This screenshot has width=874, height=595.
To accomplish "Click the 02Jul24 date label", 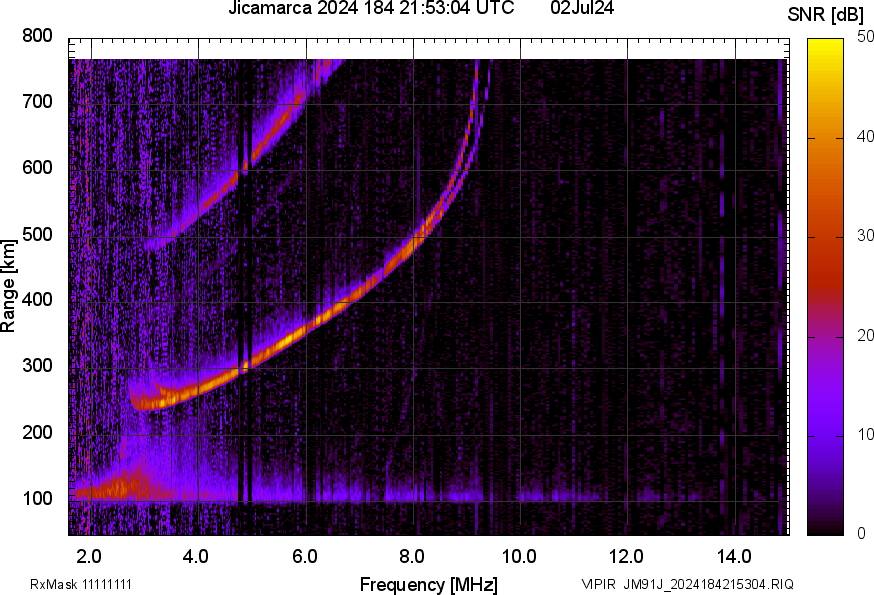I will tap(582, 8).
